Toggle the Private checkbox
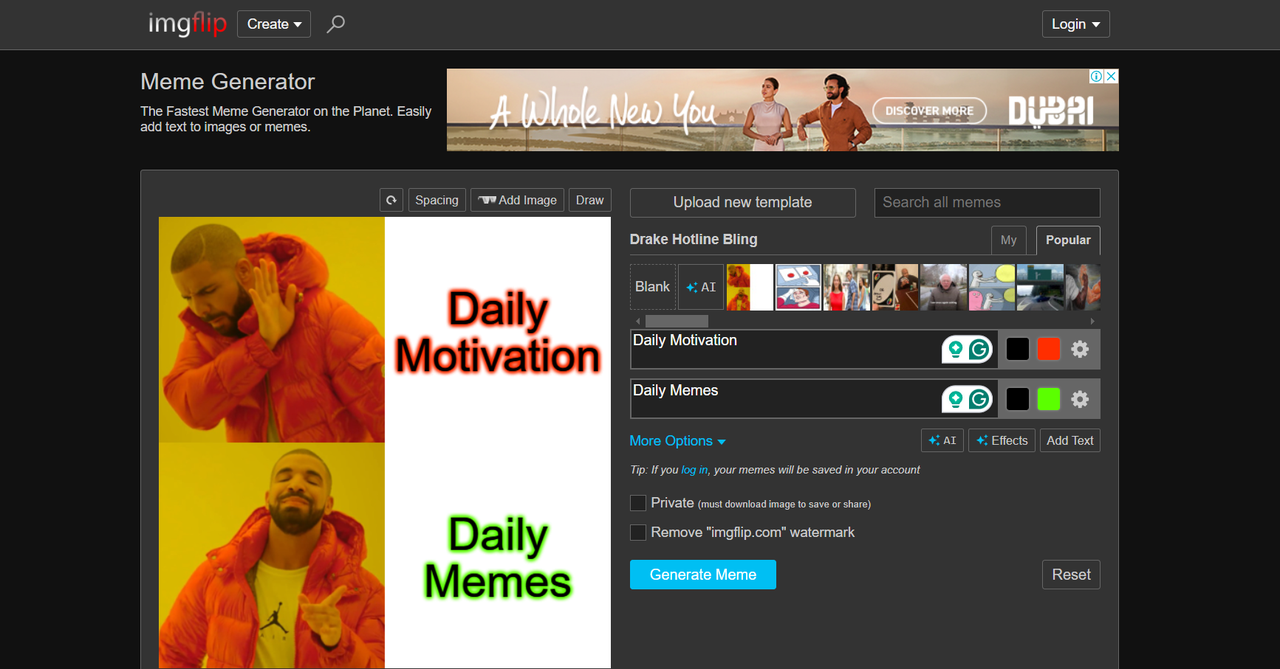This screenshot has width=1280, height=669. 638,503
